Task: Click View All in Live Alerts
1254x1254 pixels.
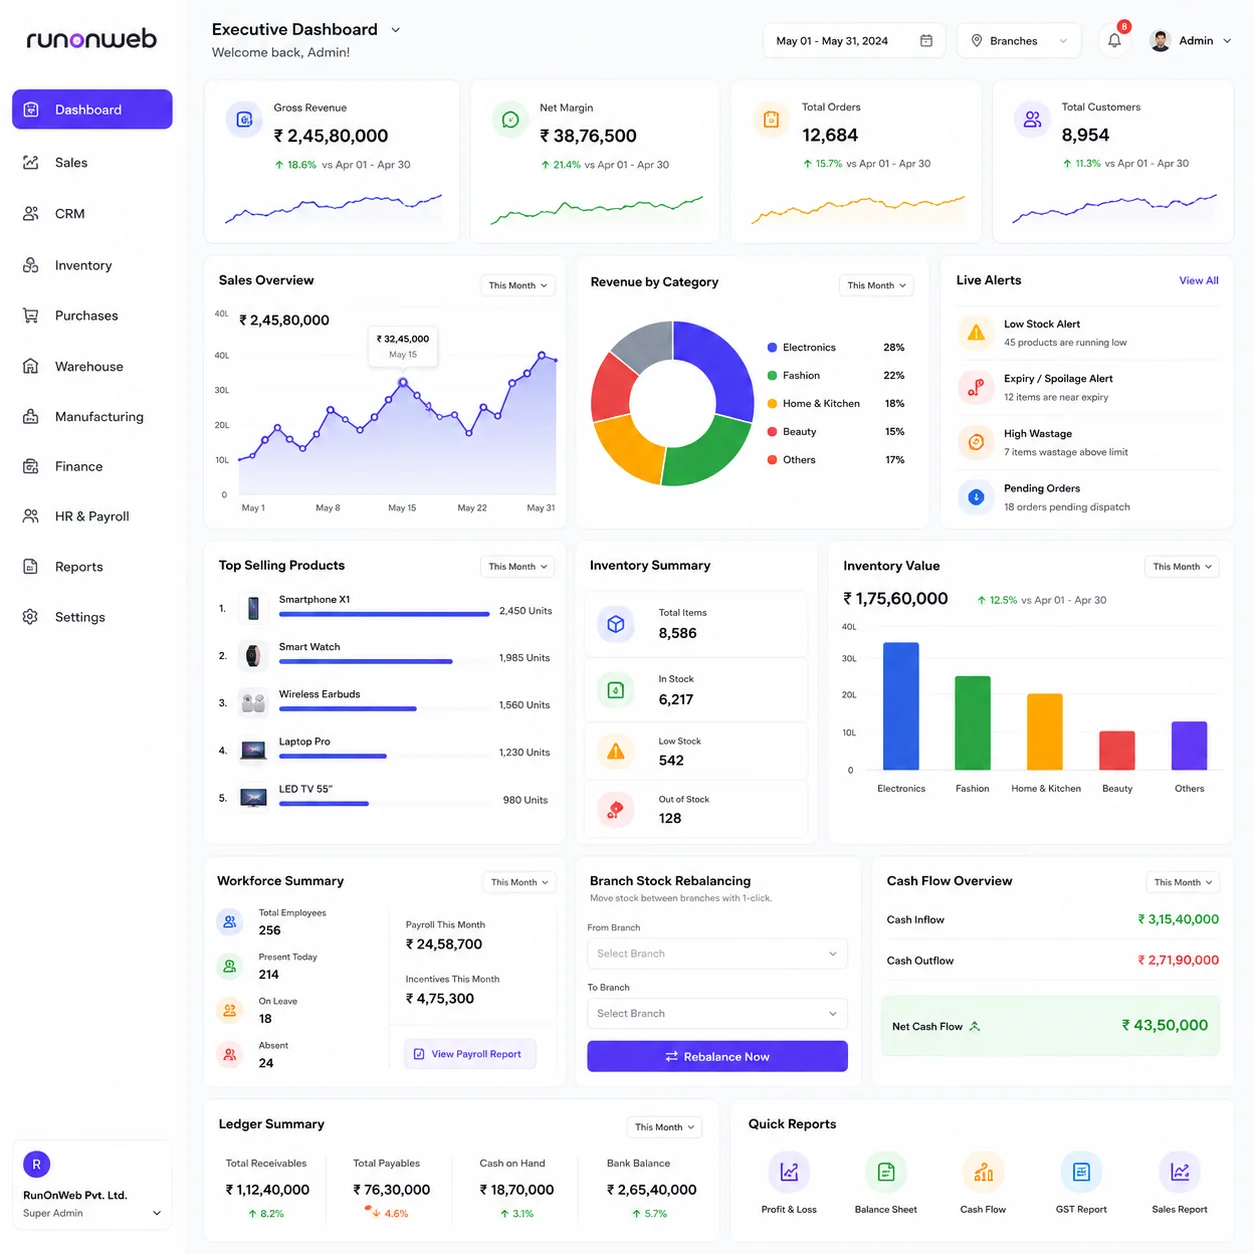Action: [x=1198, y=281]
